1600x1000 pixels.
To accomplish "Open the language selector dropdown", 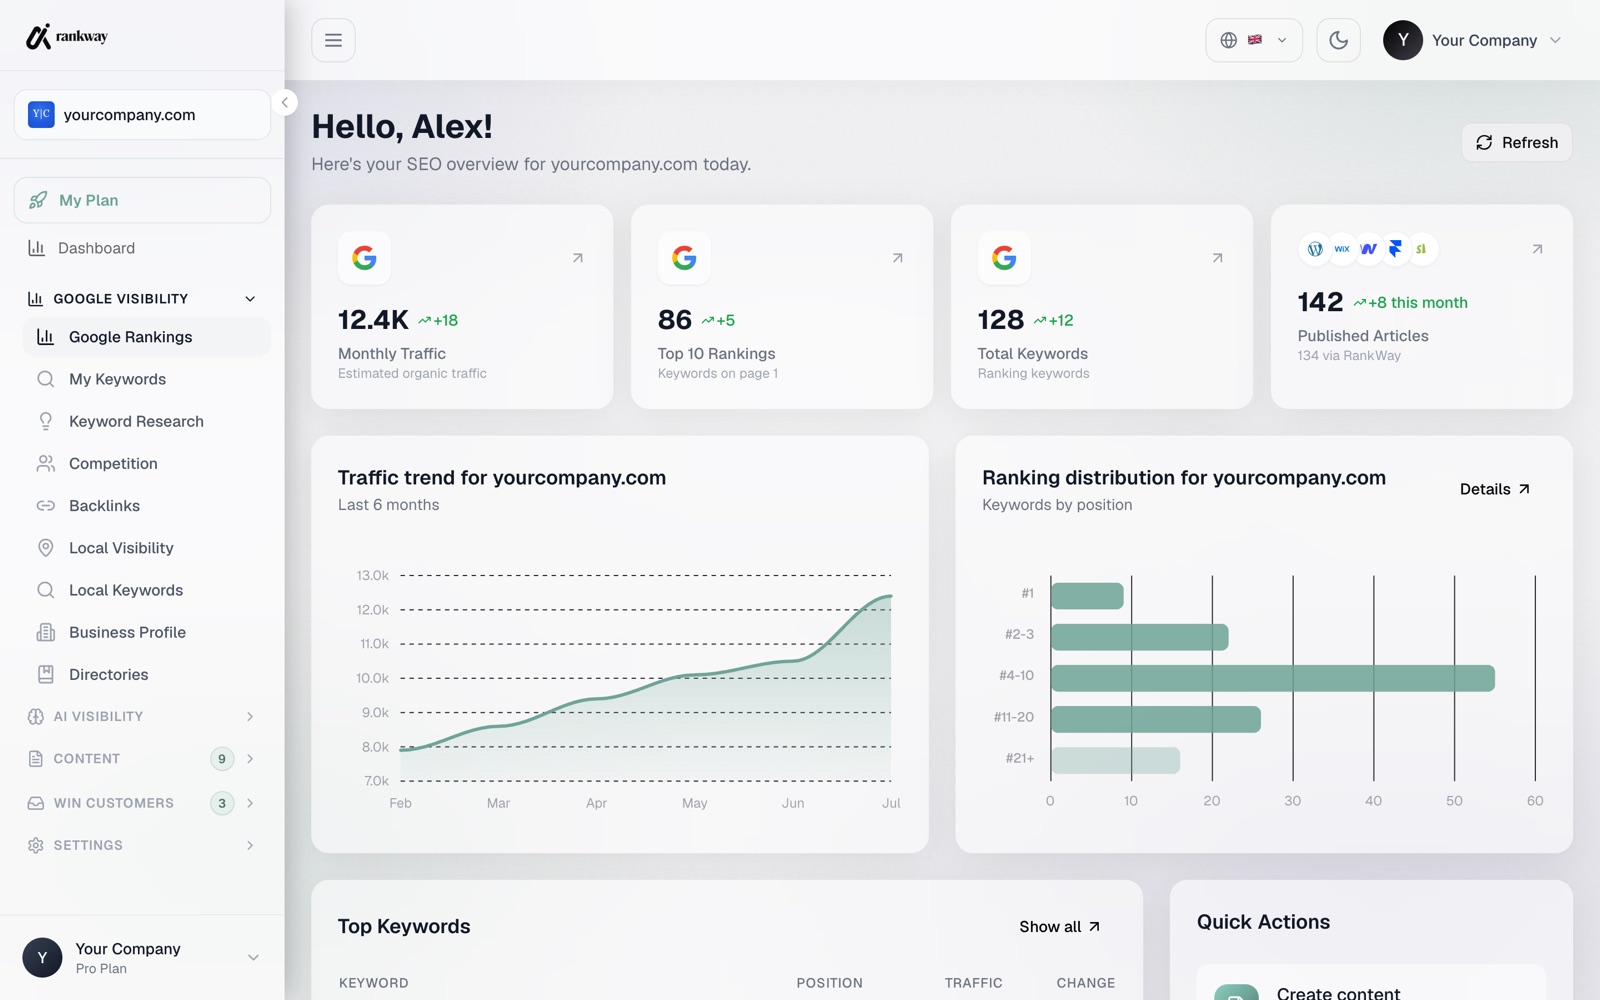I will (x=1254, y=40).
